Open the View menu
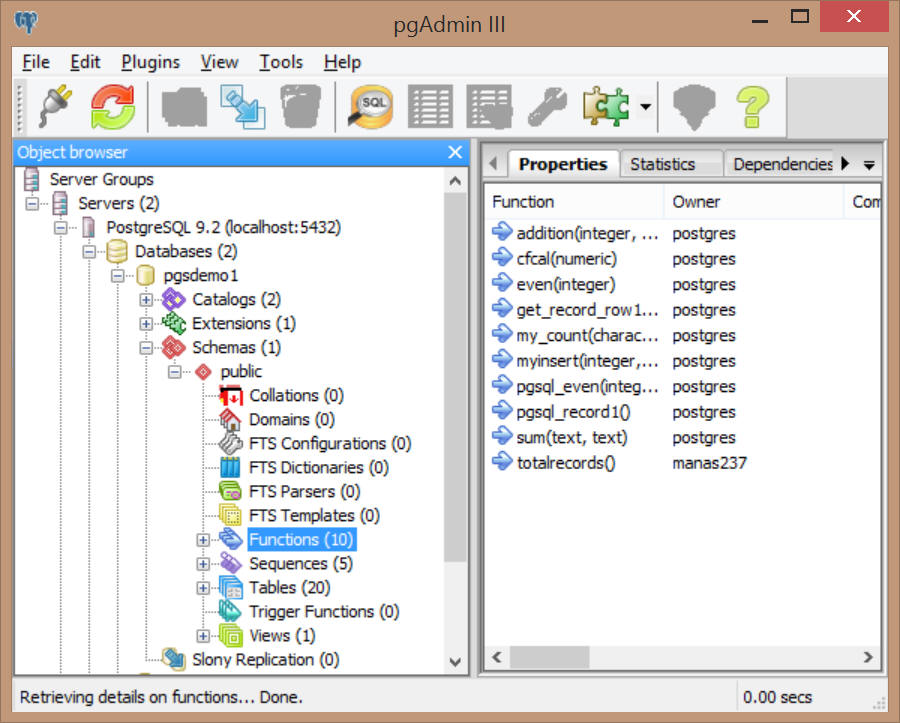Image resolution: width=900 pixels, height=723 pixels. coord(219,62)
